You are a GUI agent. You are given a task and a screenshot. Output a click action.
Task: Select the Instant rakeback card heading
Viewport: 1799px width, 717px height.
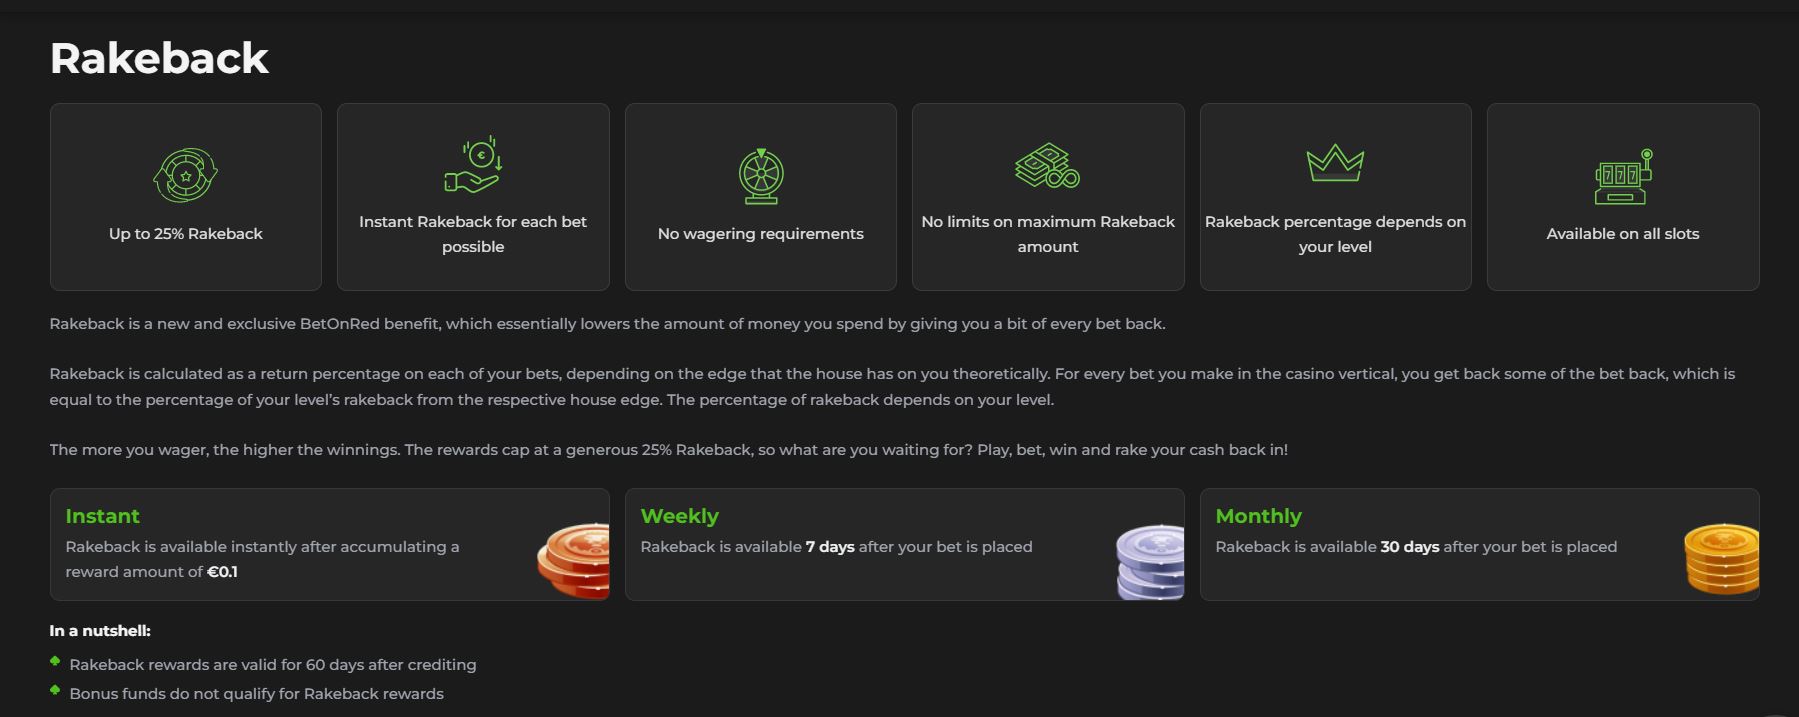click(102, 516)
